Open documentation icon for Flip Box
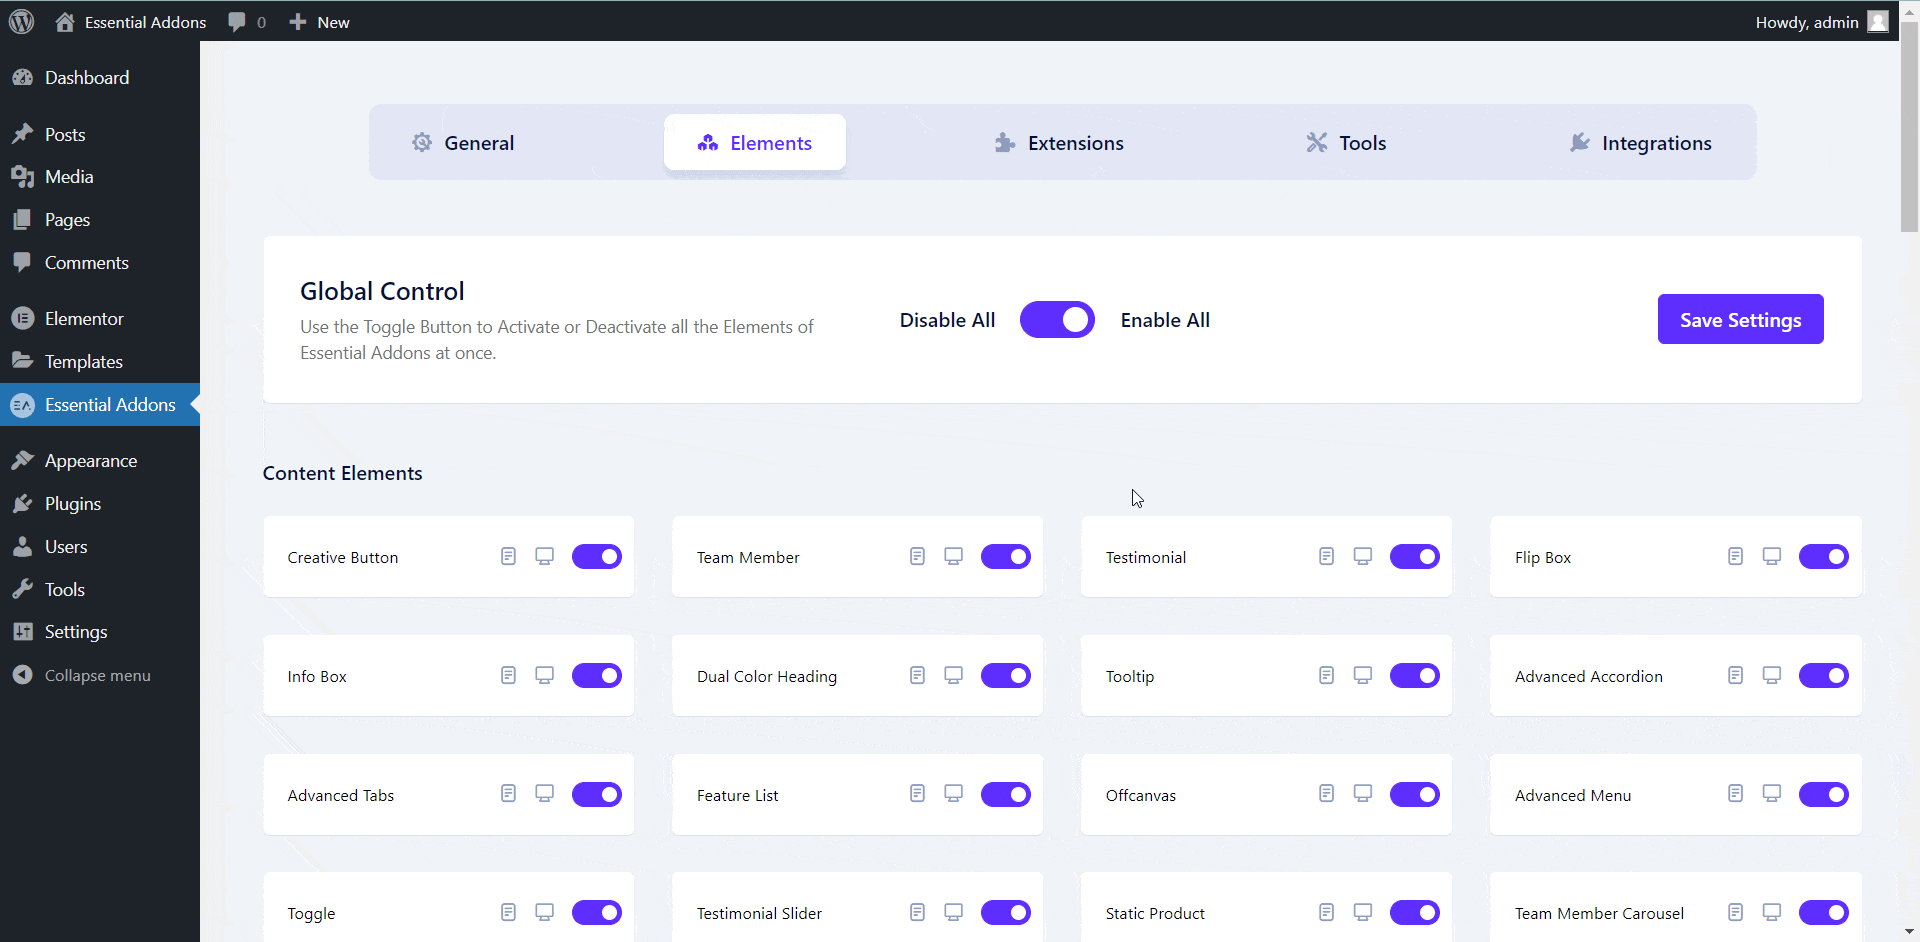Screen dimensions: 1920x942 coord(1735,556)
